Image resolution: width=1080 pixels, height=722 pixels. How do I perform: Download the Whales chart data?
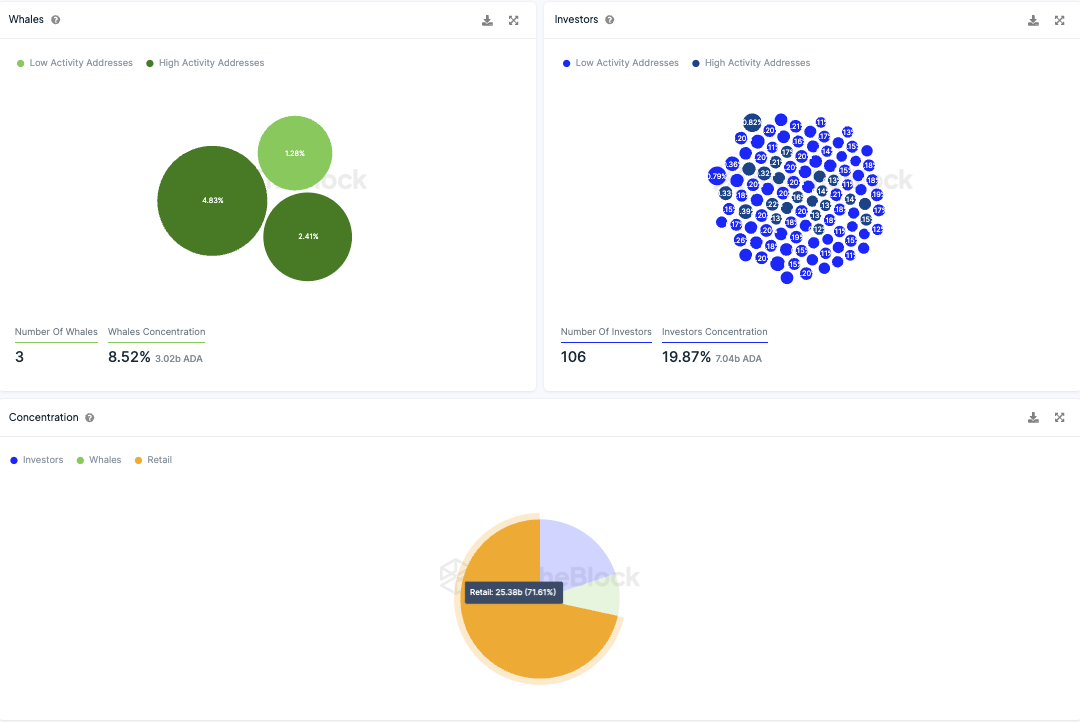coord(487,21)
